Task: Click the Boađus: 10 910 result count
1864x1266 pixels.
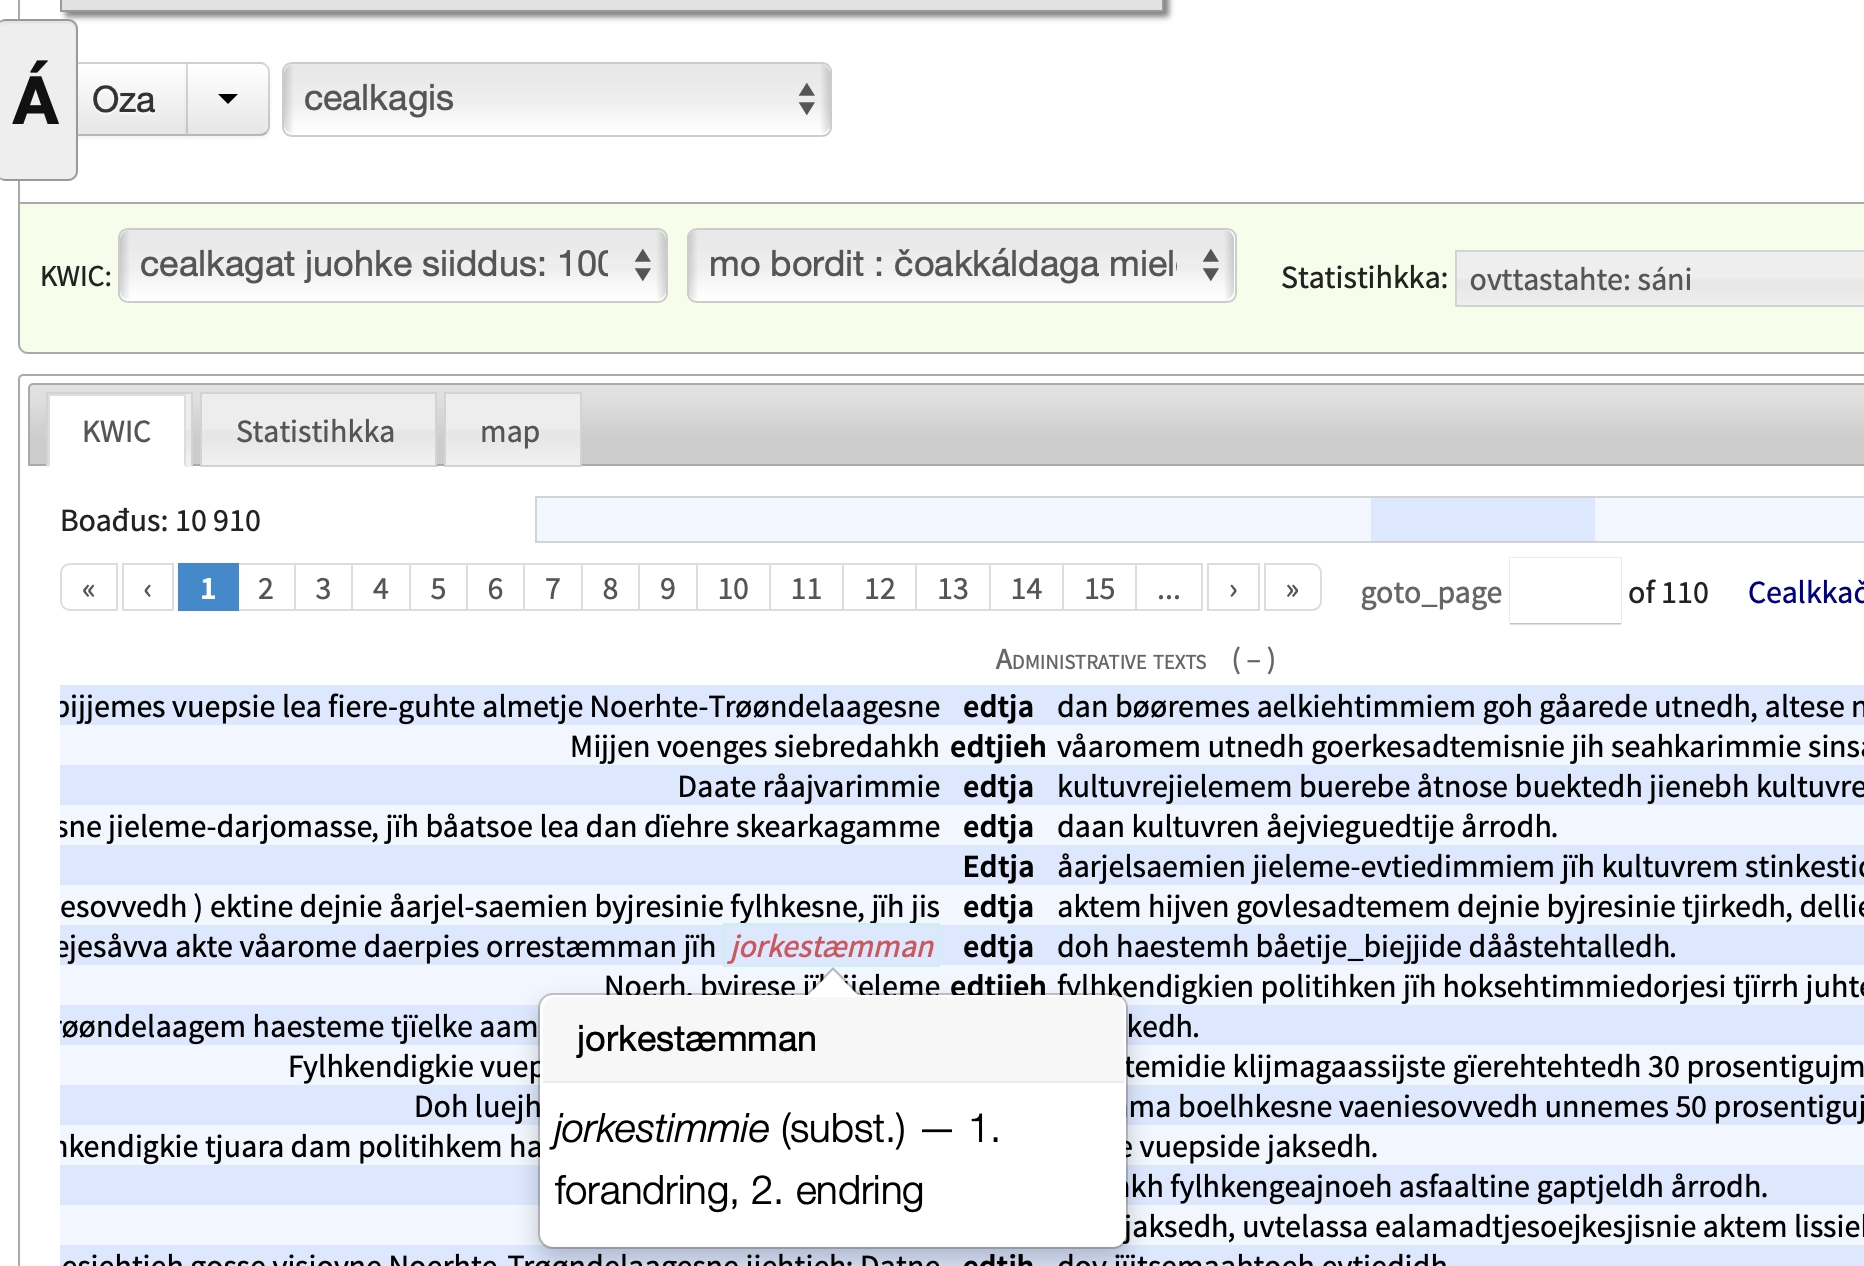Action: [x=161, y=520]
